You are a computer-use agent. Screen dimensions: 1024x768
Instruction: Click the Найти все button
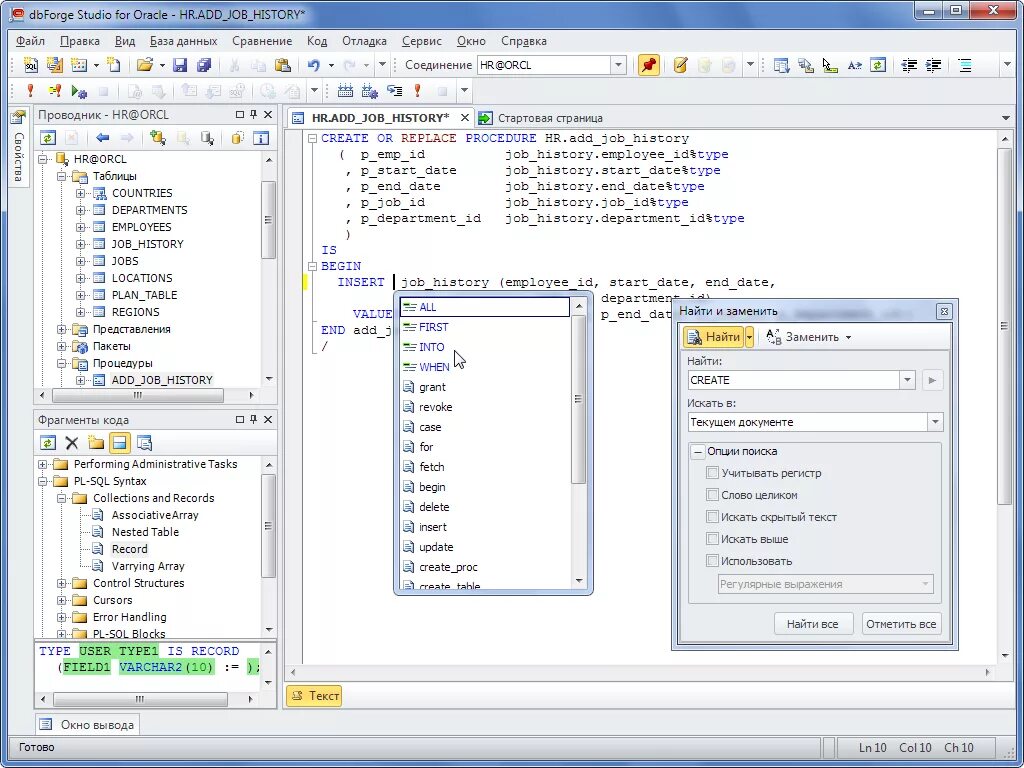[812, 624]
